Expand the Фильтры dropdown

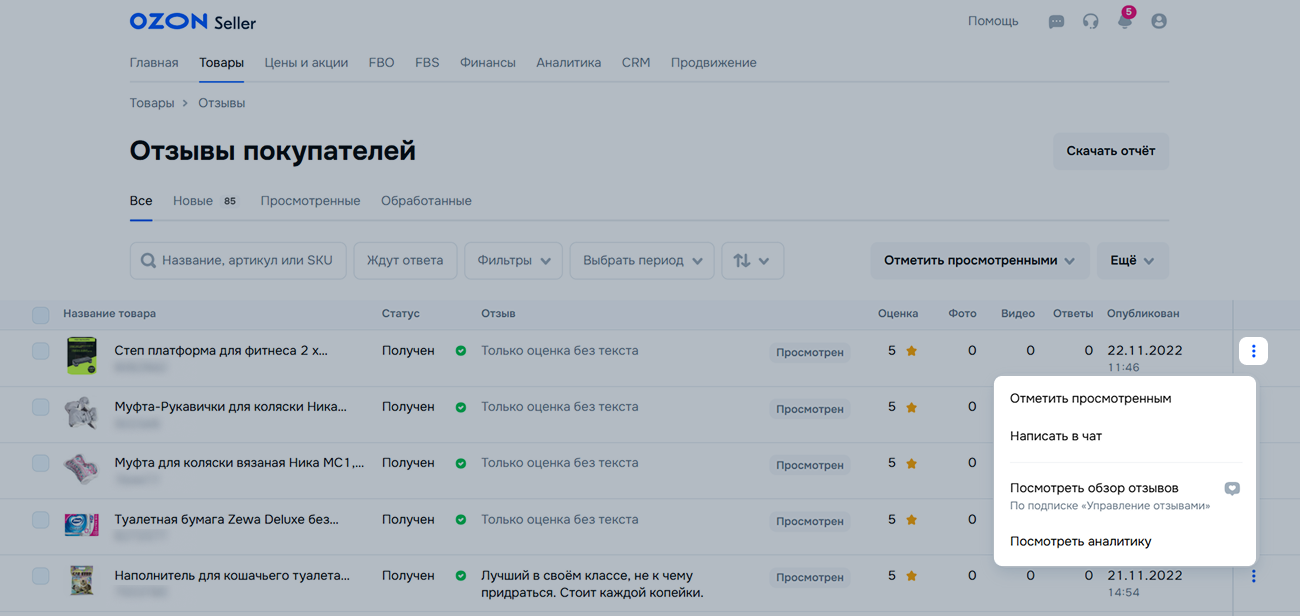coord(514,261)
